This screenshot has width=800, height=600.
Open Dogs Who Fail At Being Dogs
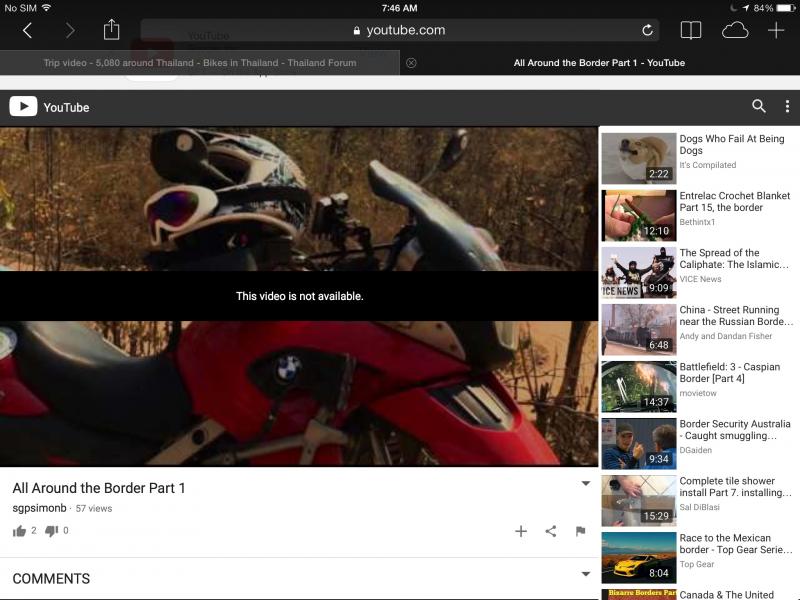(x=732, y=144)
